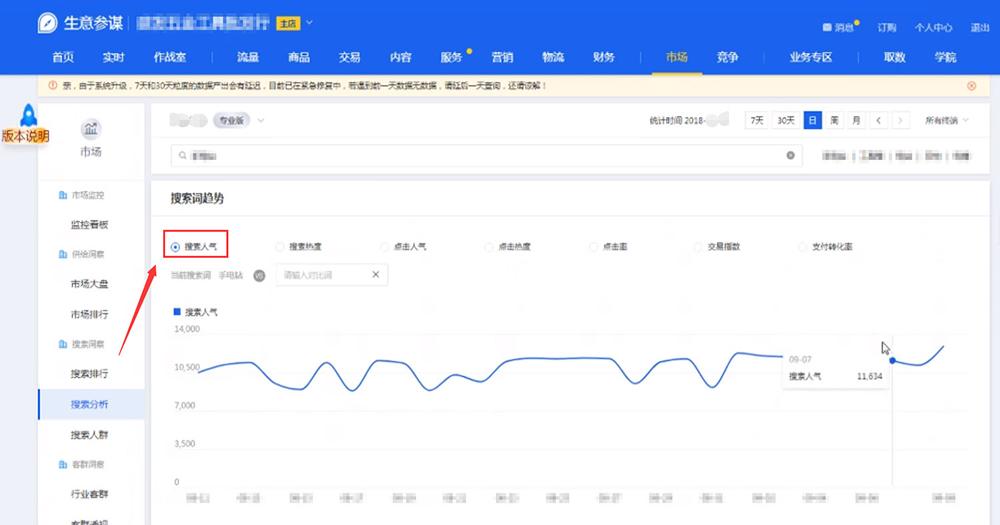The width and height of the screenshot is (1000, 525).
Task: Go to previous date with left arrow
Action: click(879, 121)
